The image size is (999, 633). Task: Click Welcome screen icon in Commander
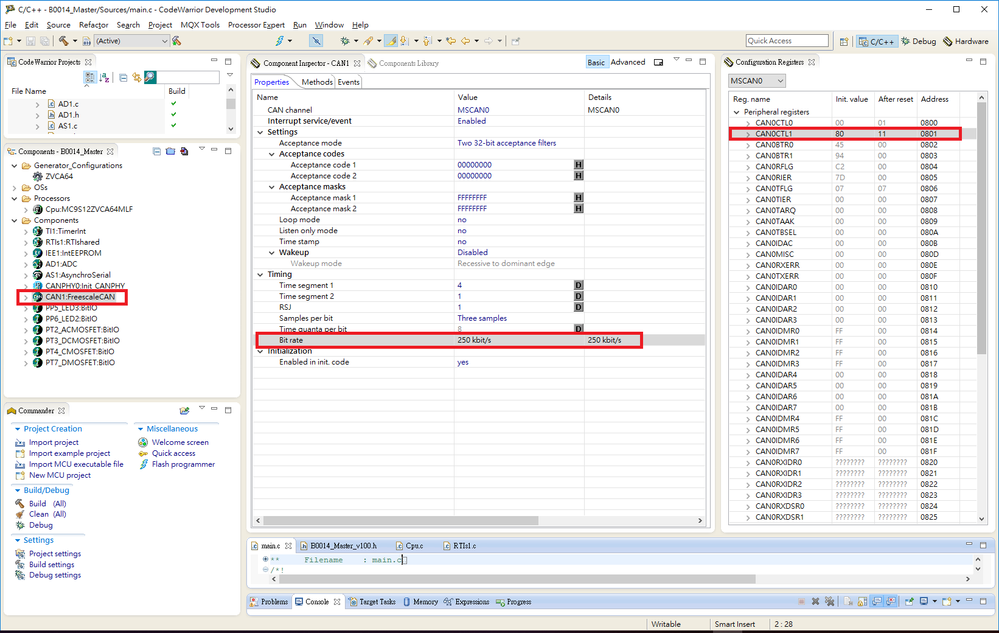click(143, 442)
